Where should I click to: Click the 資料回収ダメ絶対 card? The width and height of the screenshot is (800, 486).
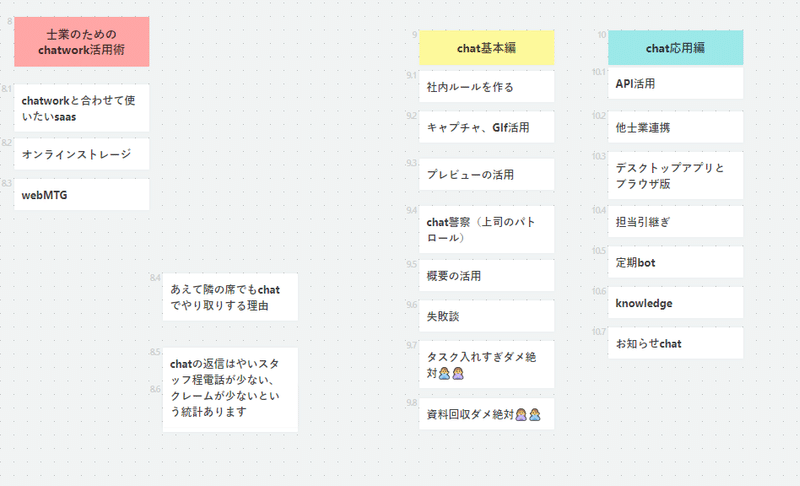[x=487, y=414]
